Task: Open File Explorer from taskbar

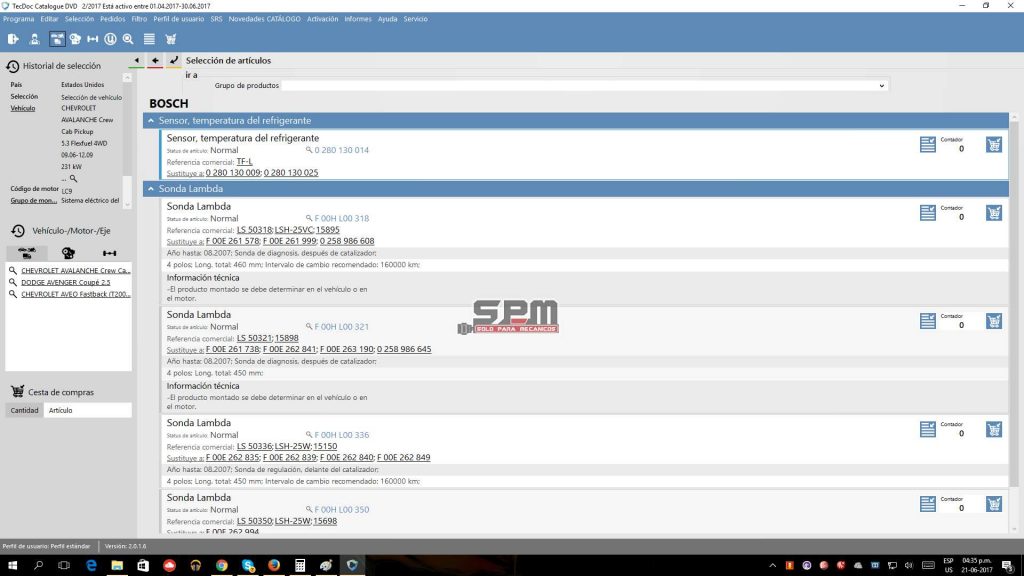Action: click(117, 565)
